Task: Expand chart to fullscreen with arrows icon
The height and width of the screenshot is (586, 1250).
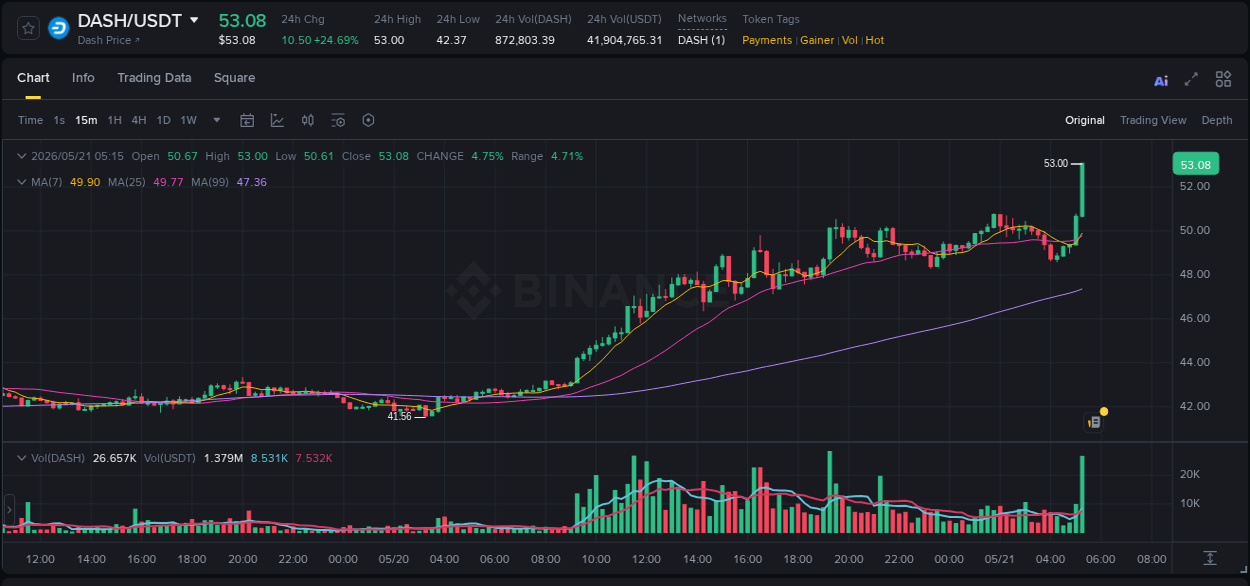Action: [1191, 79]
